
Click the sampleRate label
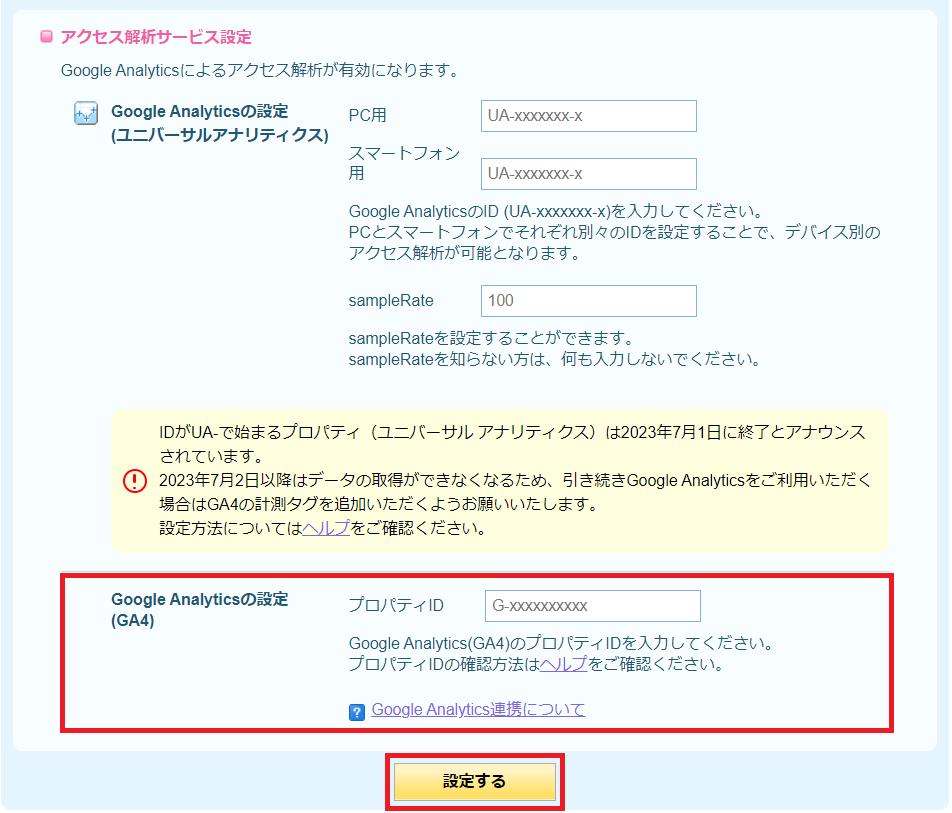[391, 301]
